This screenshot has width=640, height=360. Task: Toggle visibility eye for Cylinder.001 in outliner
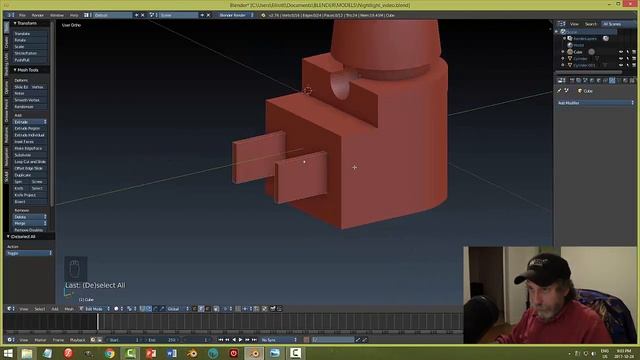tap(621, 65)
